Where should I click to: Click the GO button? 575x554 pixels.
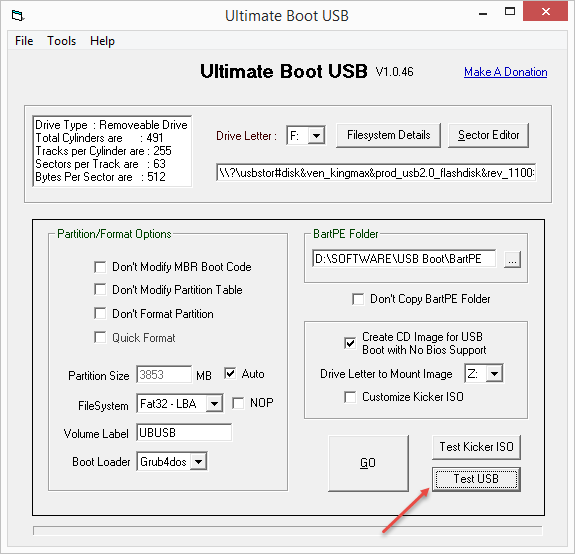368,463
